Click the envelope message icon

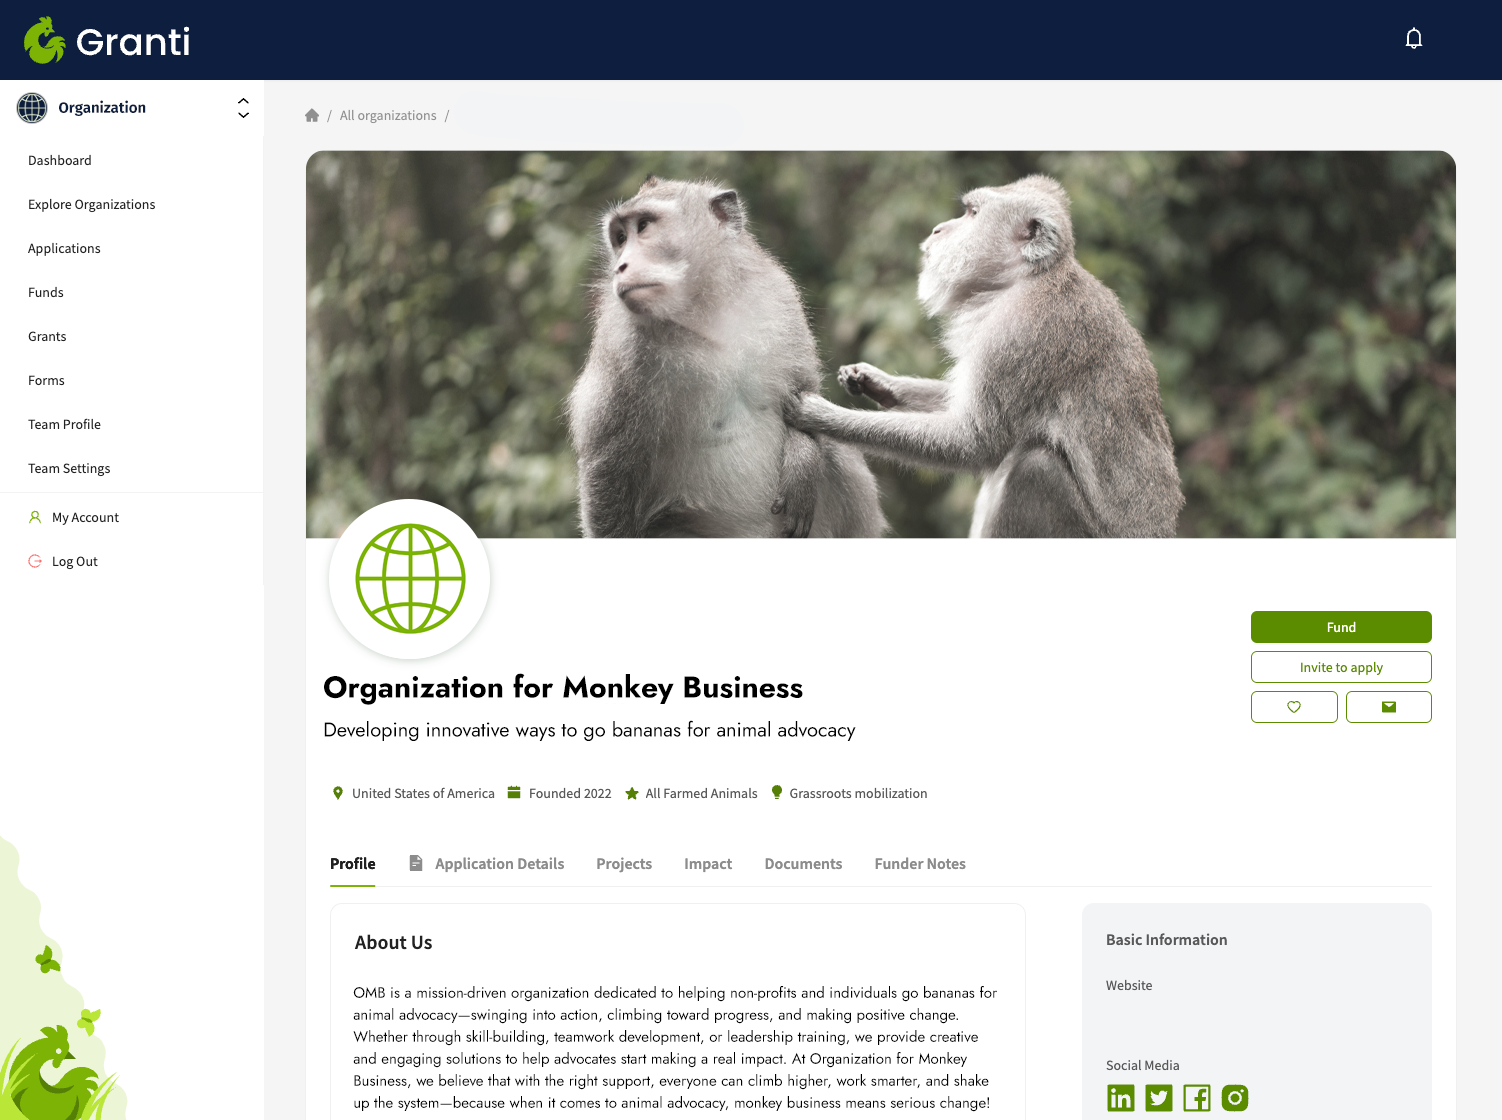1388,706
